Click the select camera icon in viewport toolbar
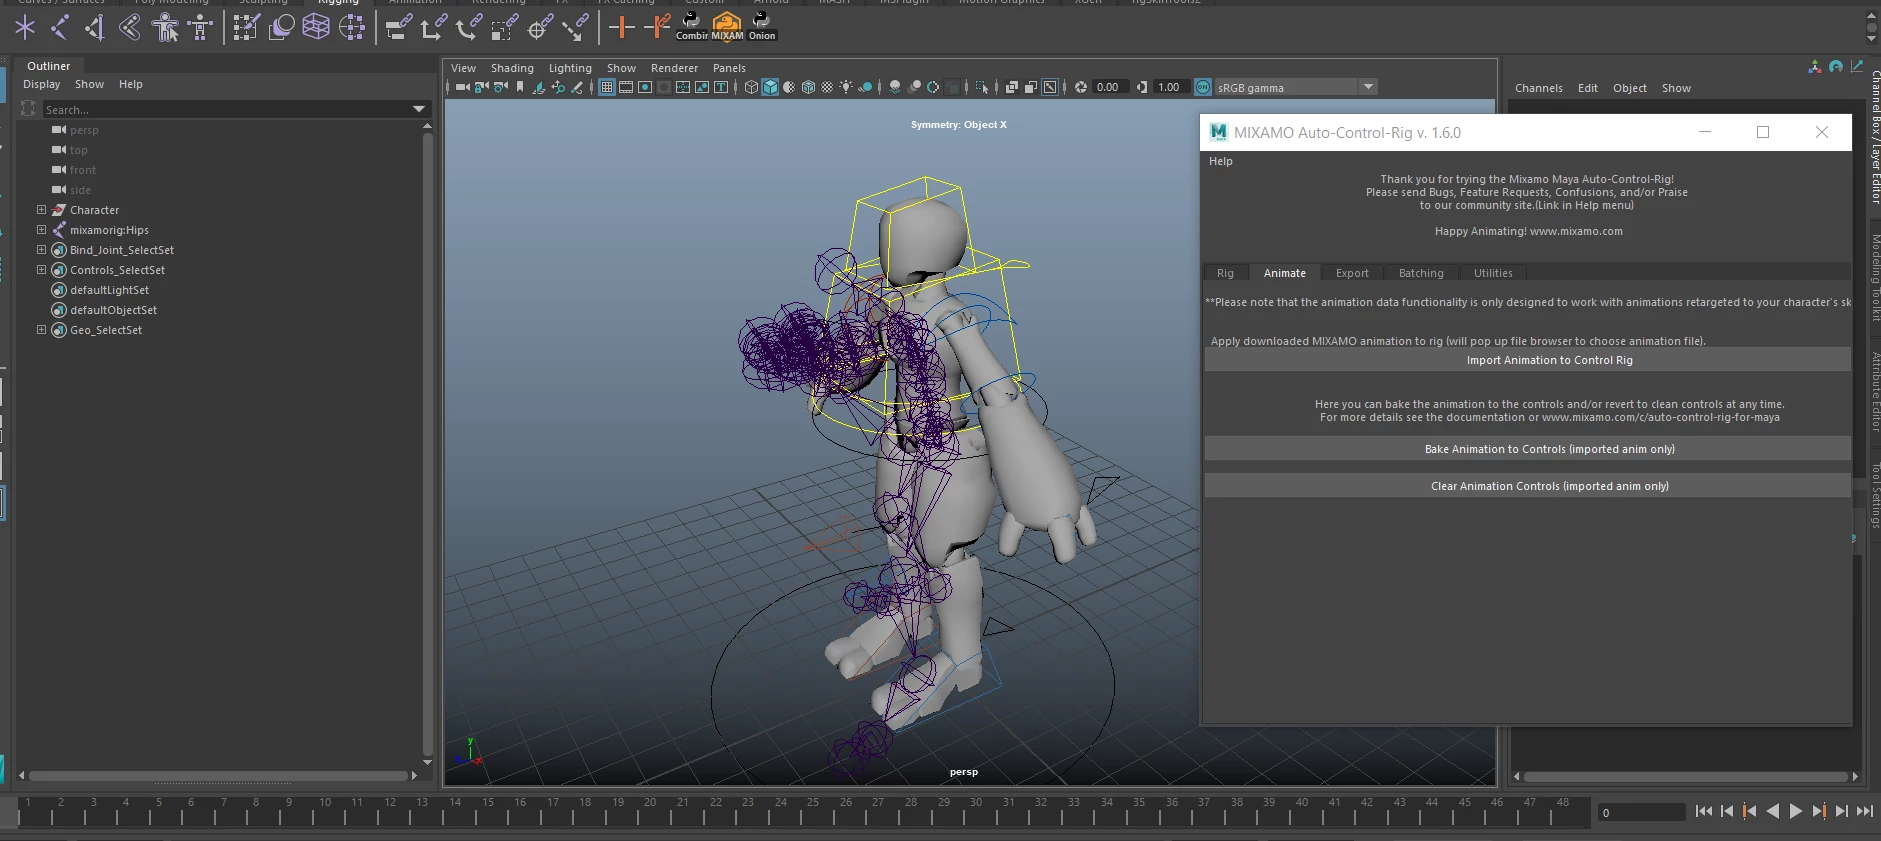 click(x=462, y=87)
